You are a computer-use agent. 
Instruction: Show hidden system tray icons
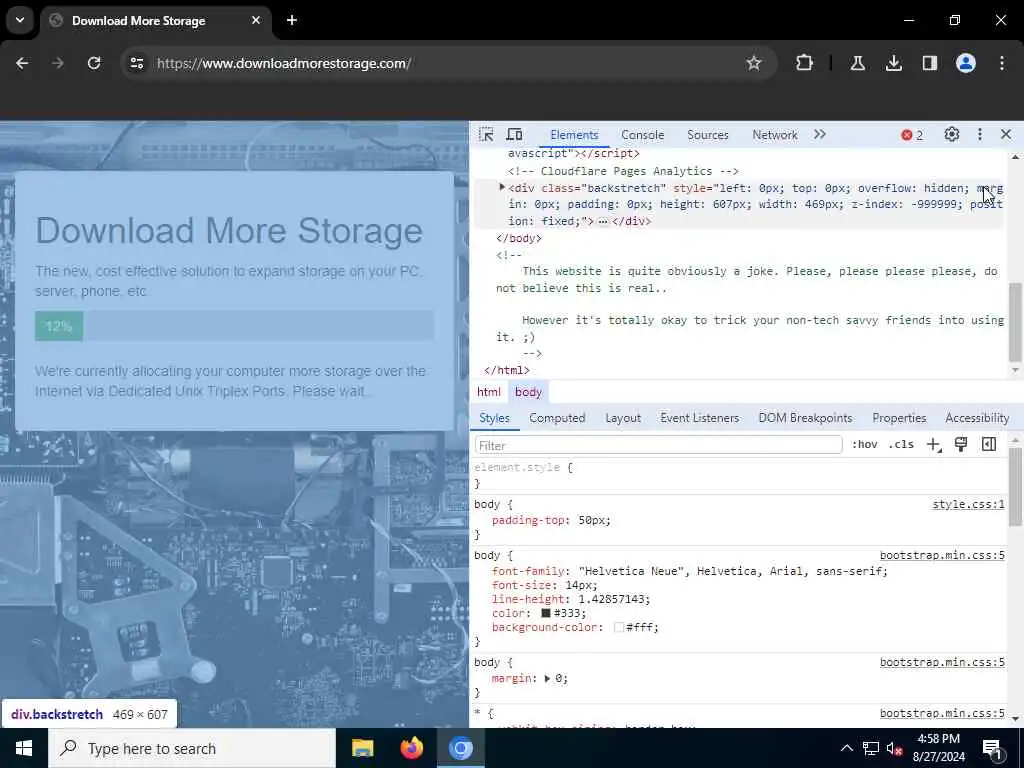(x=846, y=748)
